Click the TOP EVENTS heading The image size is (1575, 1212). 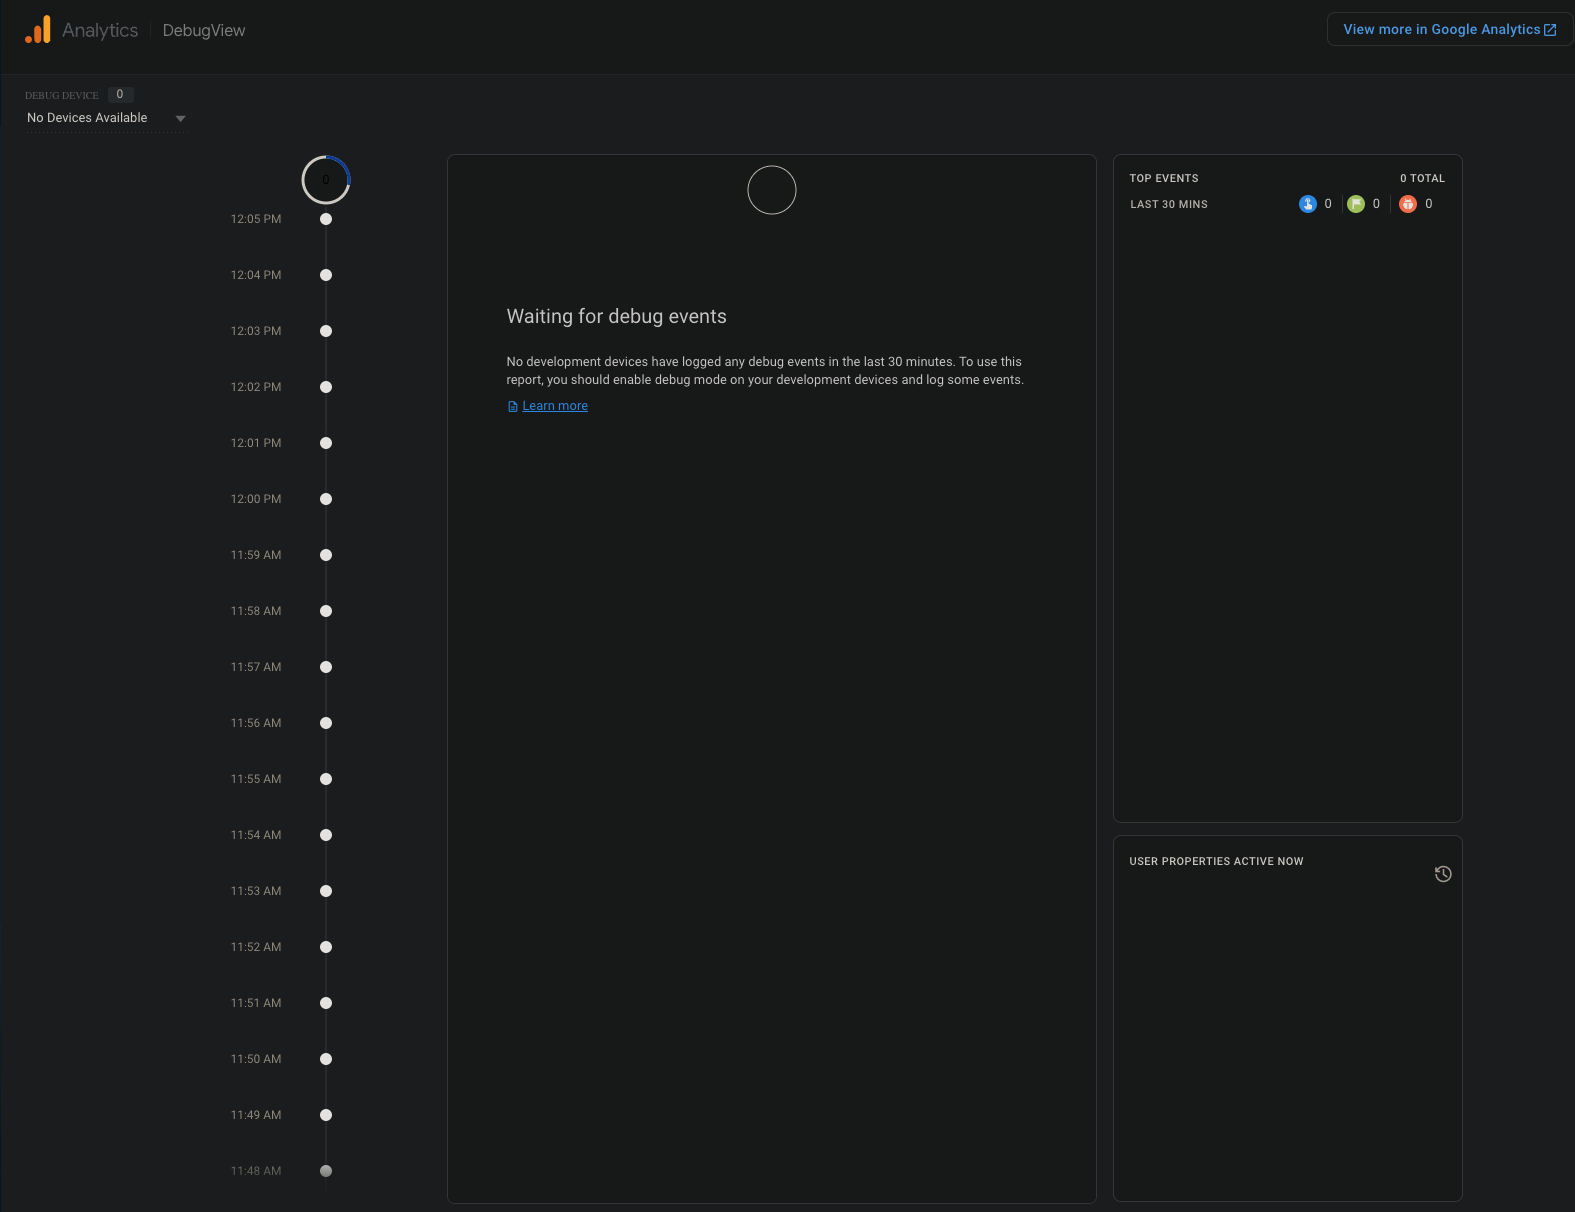tap(1164, 178)
